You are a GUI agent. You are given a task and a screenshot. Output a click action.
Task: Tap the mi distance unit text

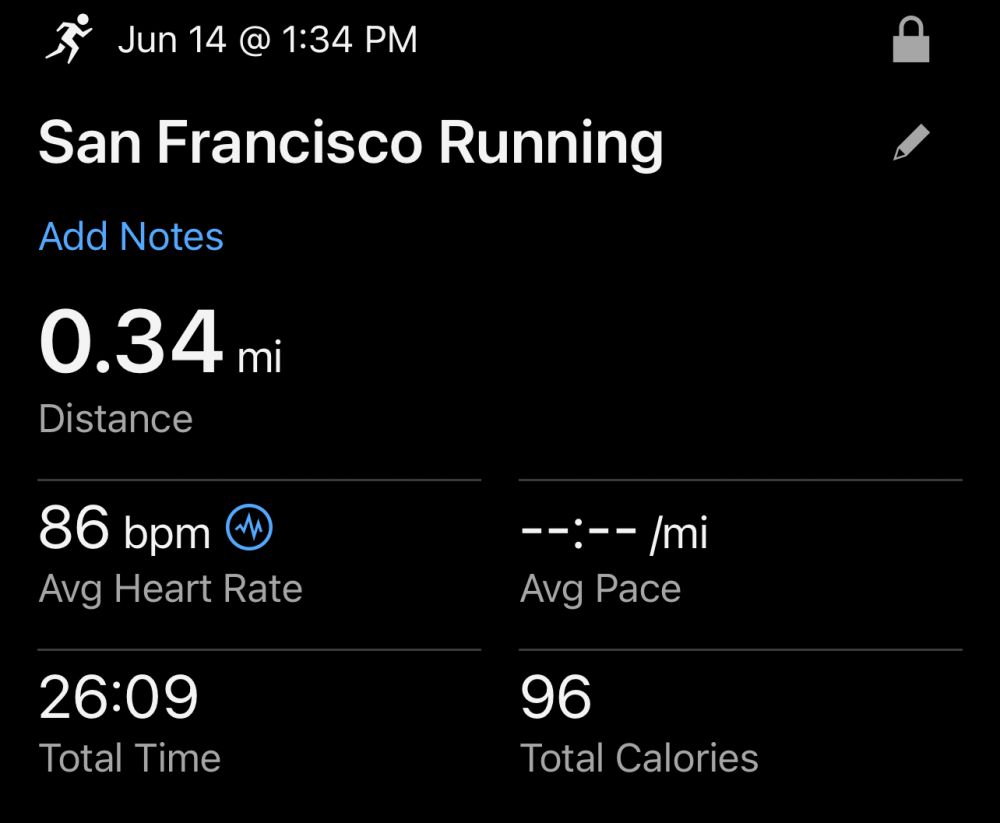pos(259,357)
